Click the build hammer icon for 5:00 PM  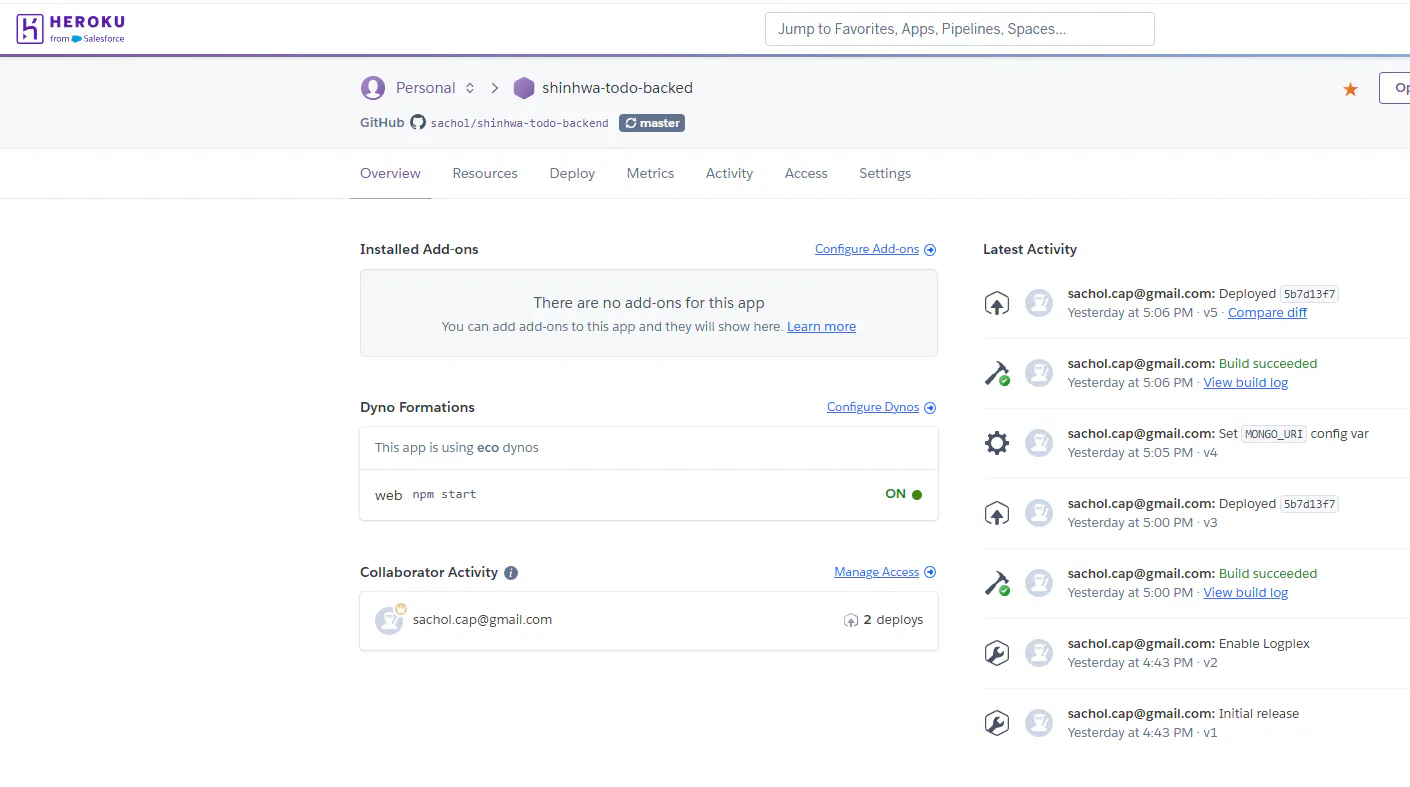[997, 583]
